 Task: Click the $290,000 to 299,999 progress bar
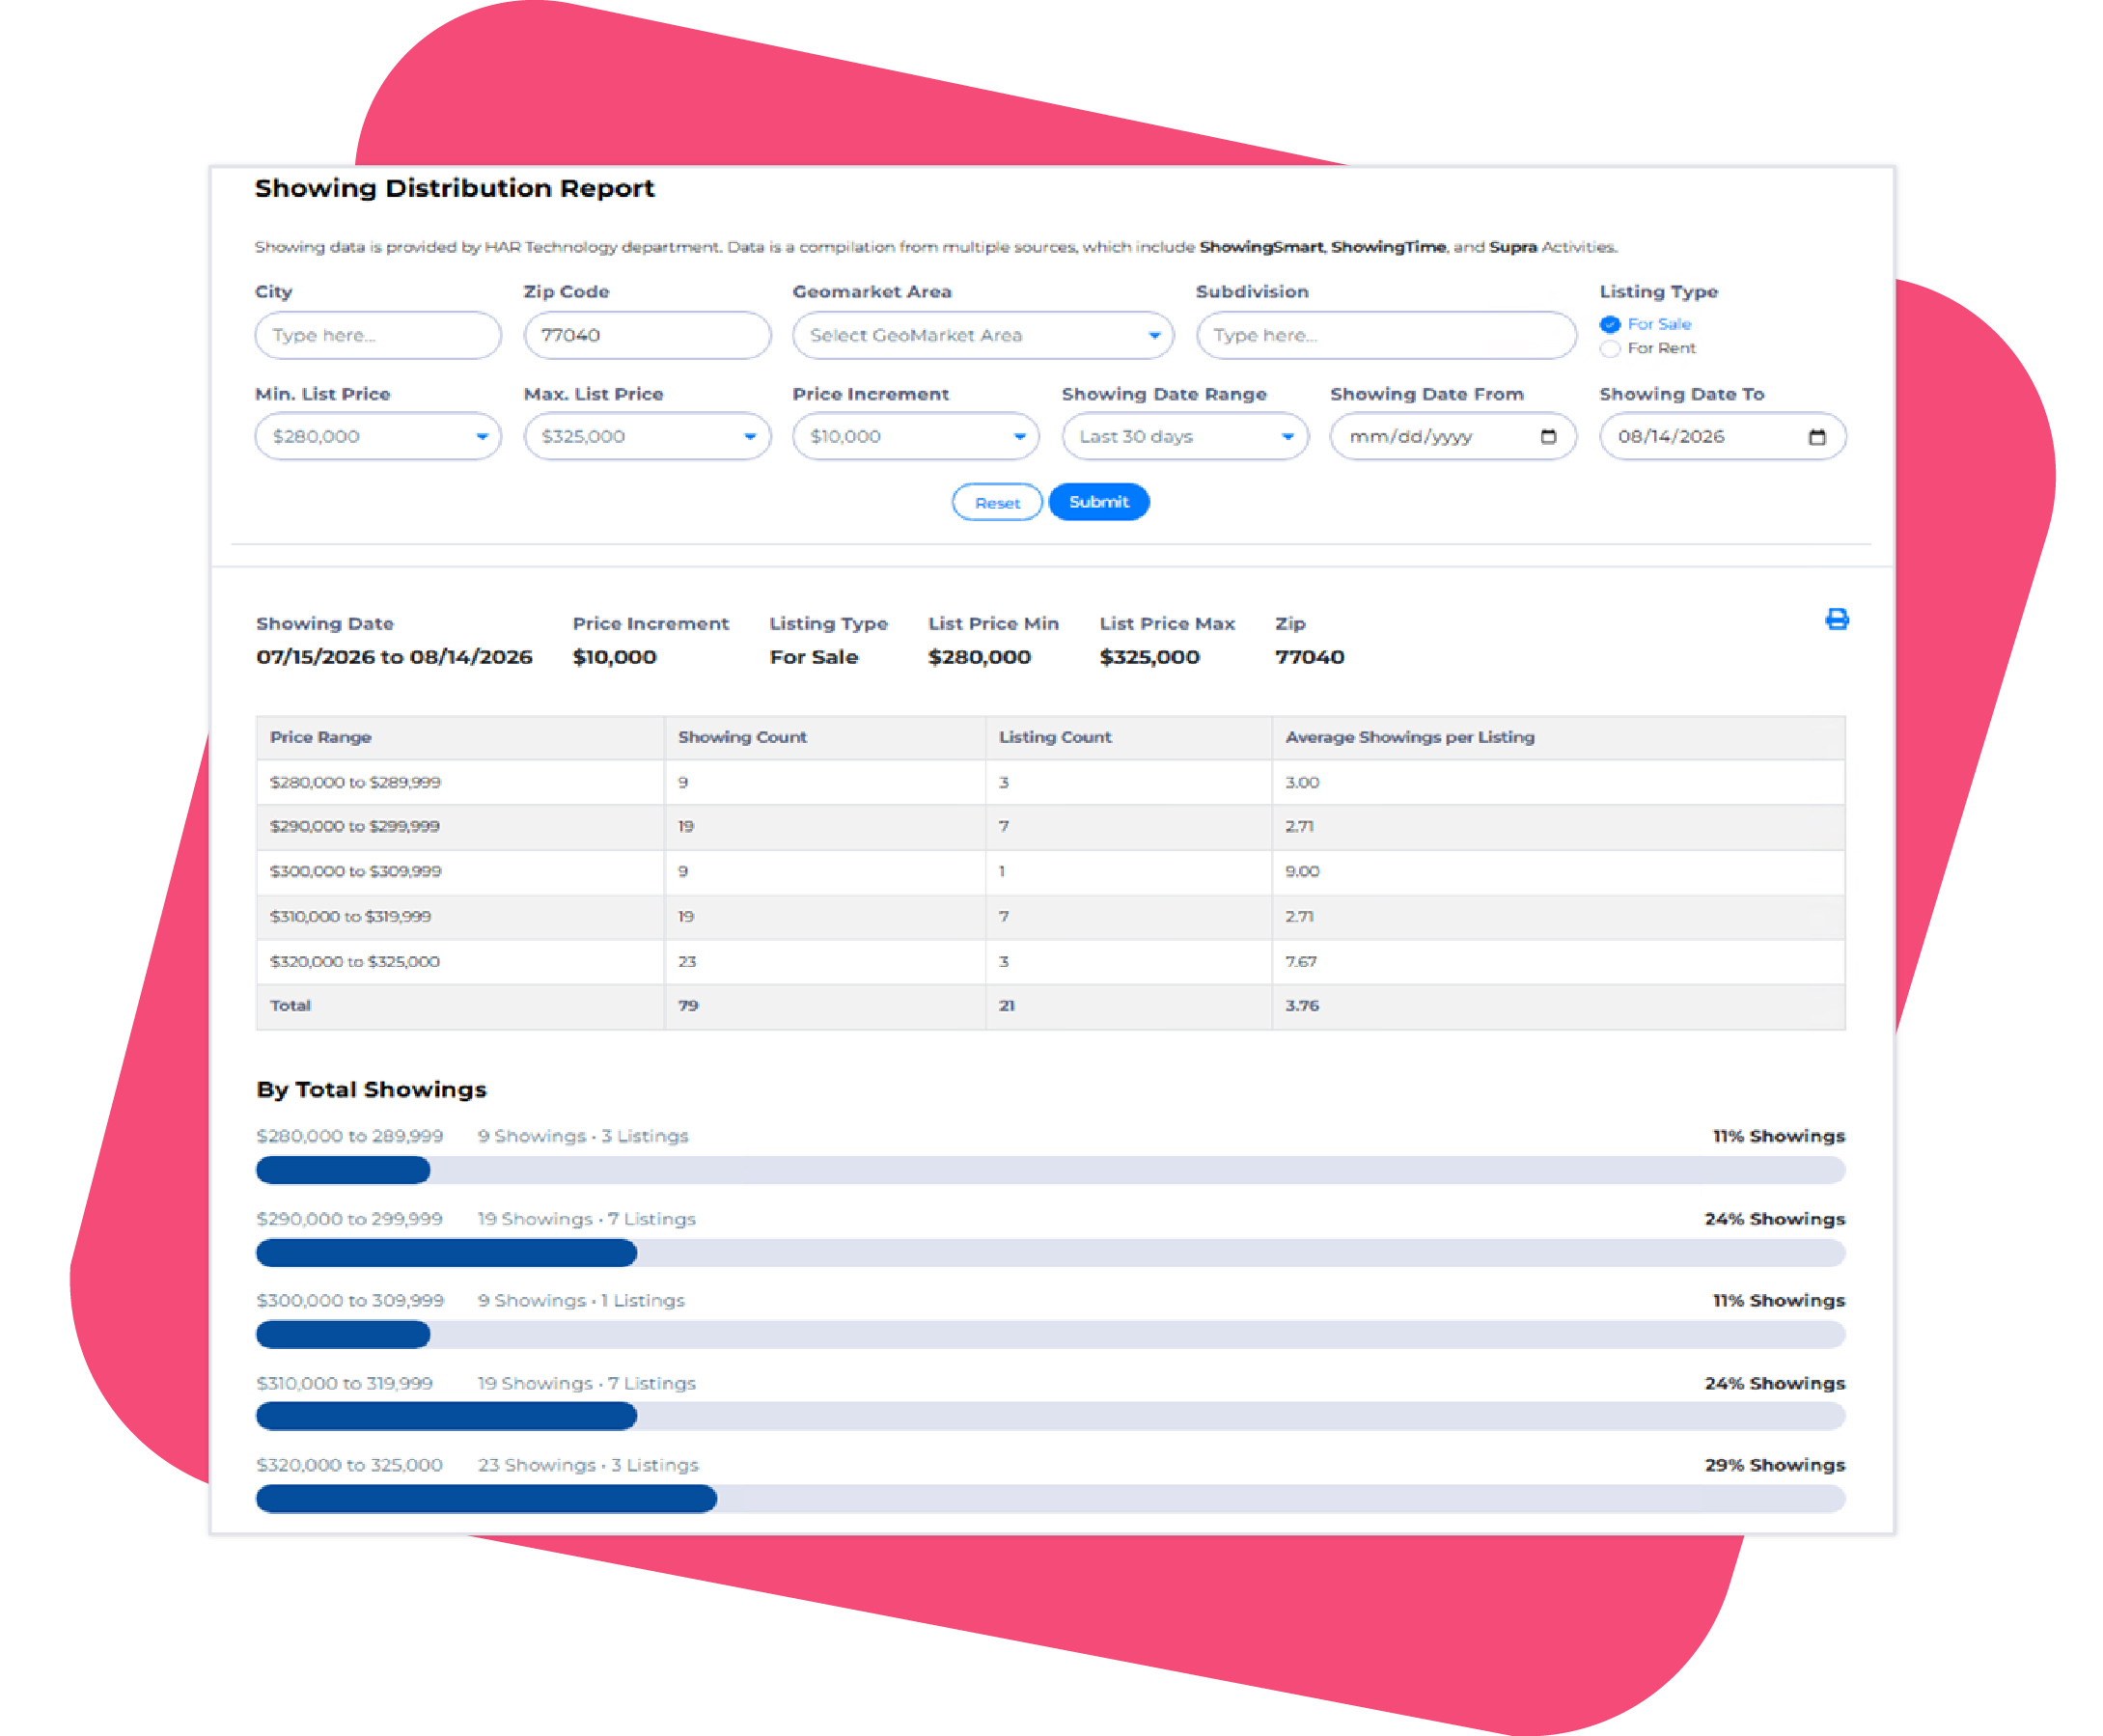1050,1252
